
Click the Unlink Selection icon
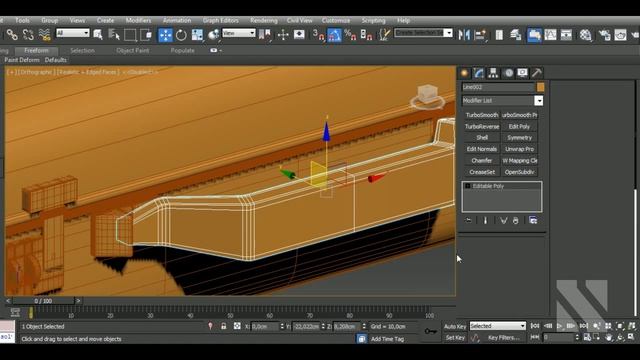tap(28, 35)
